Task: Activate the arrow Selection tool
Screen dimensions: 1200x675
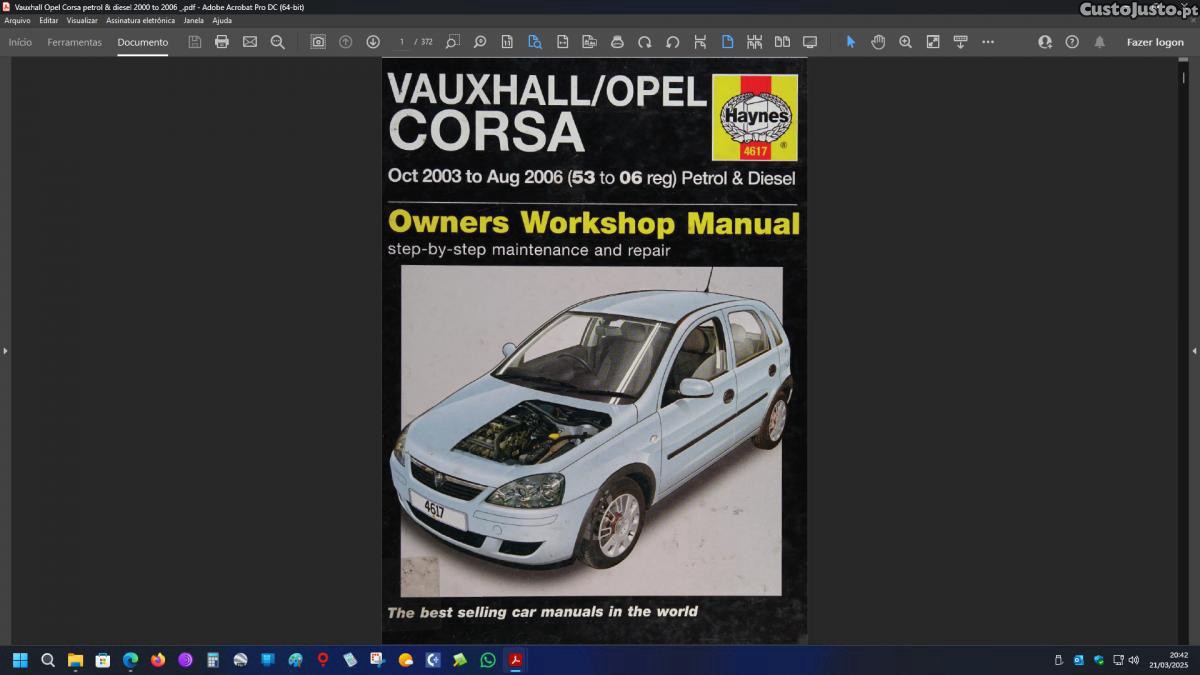Action: [851, 42]
